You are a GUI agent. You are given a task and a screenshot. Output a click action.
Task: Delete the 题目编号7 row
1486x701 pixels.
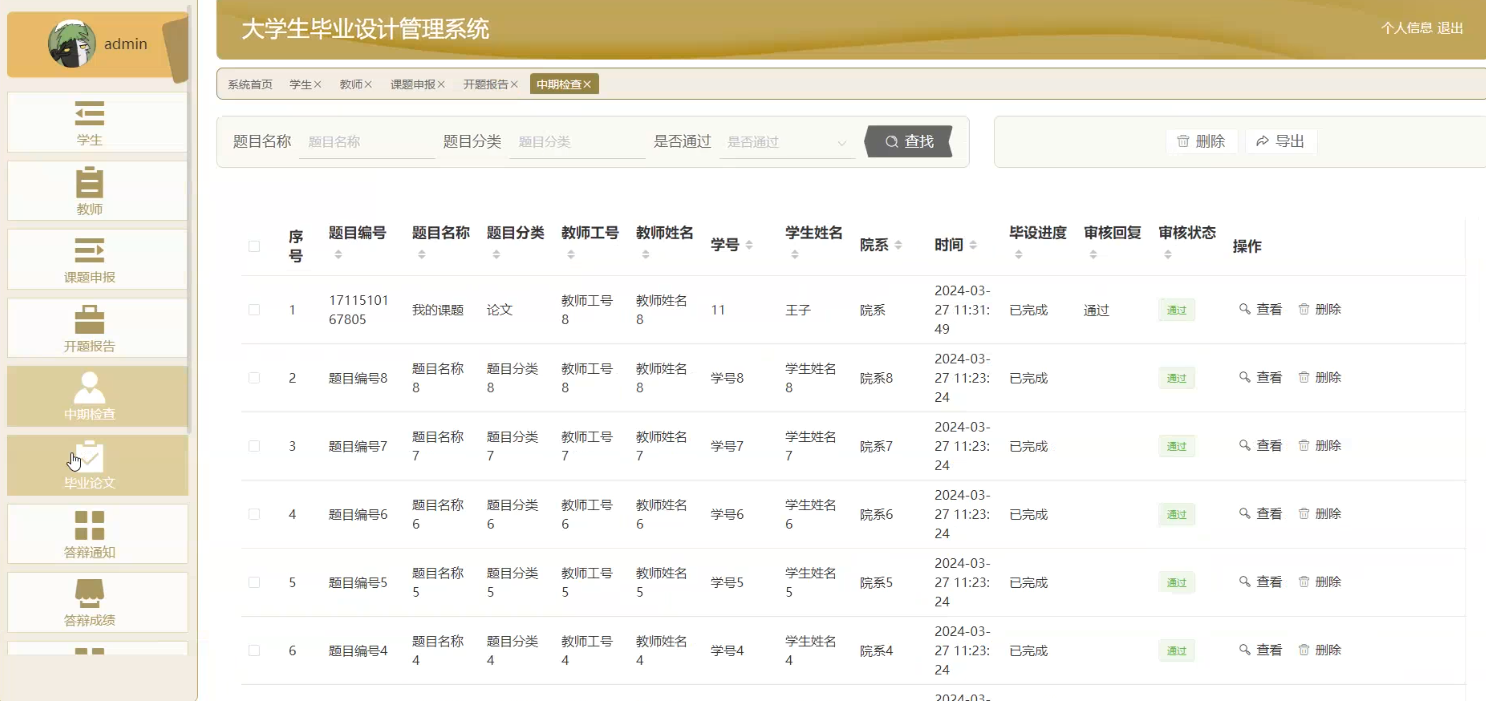1320,446
